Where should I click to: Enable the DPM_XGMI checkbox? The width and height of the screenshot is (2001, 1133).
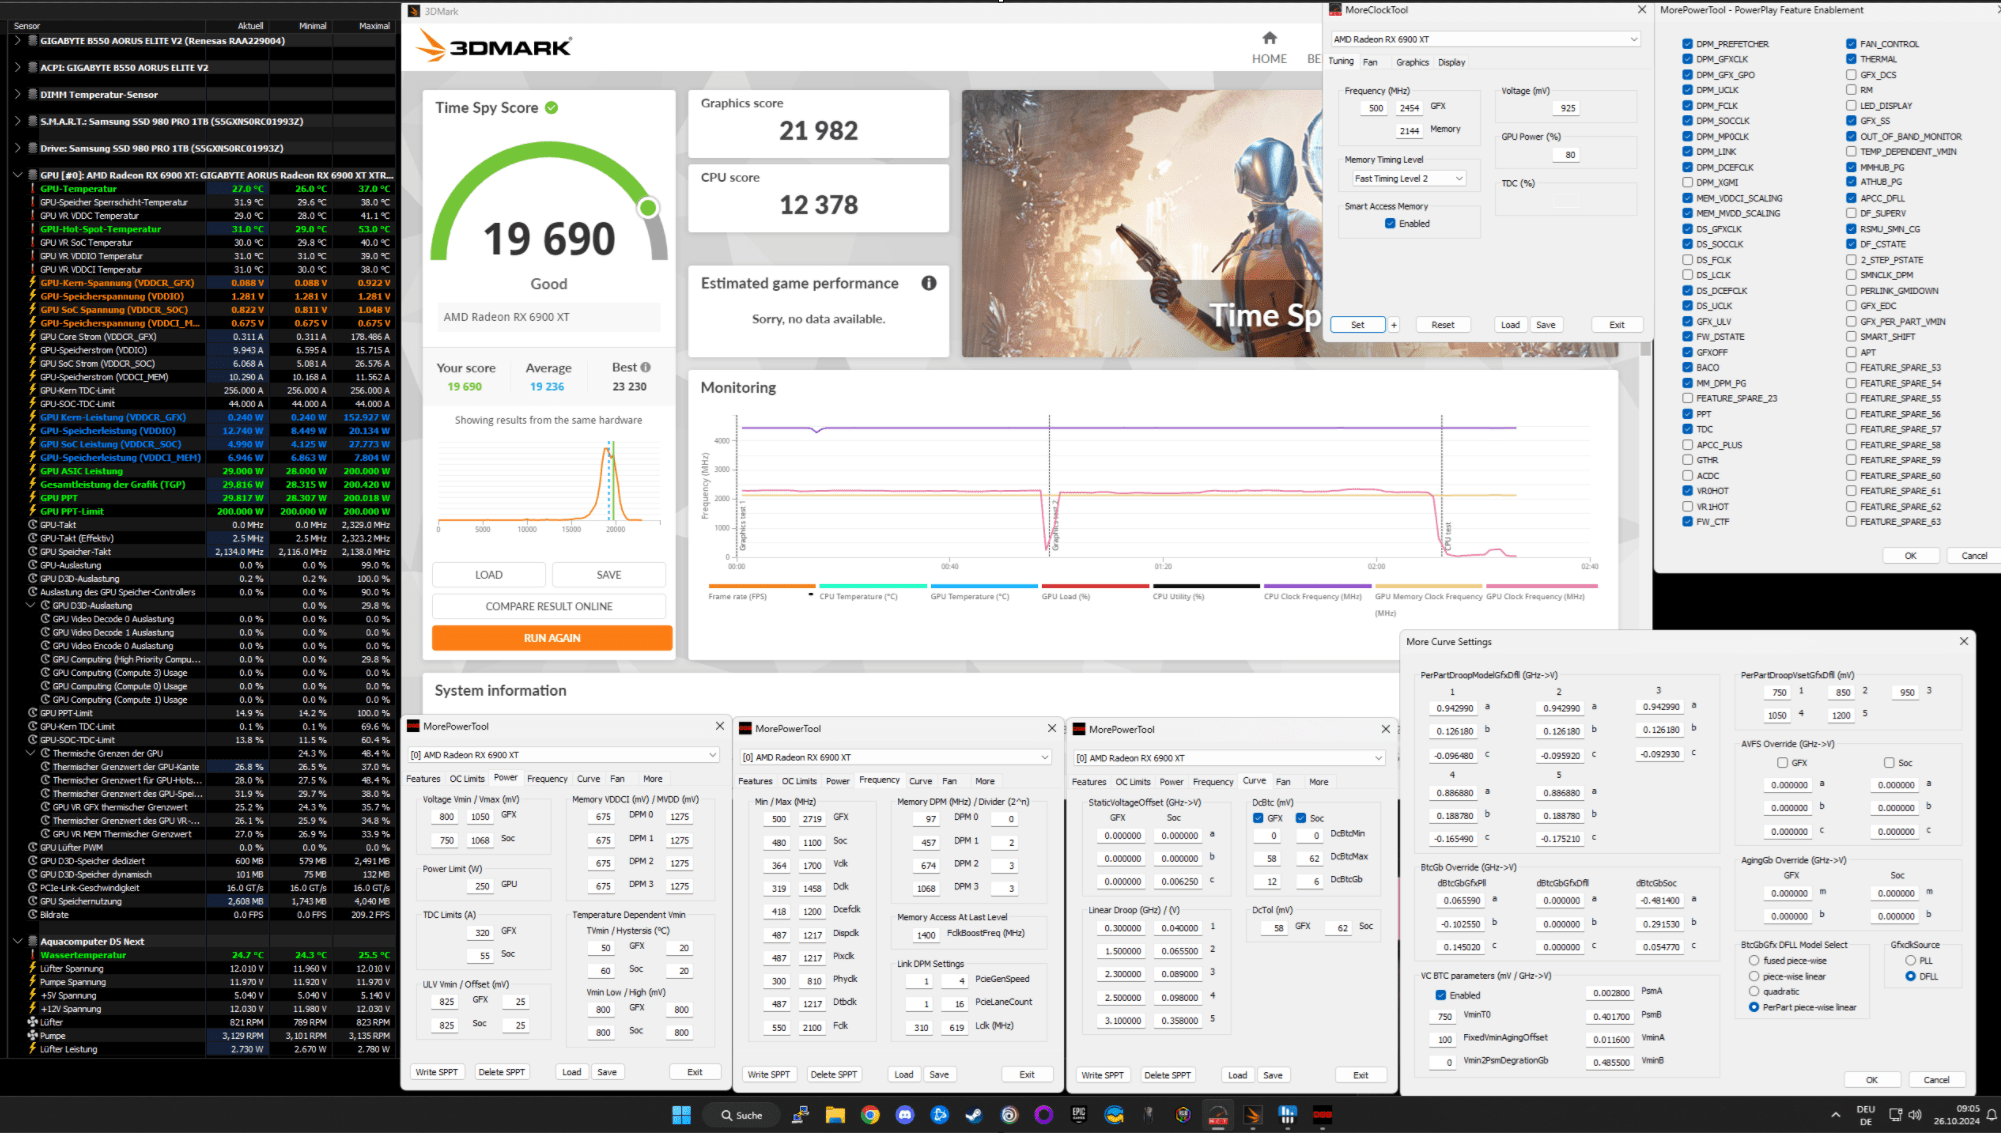[1687, 182]
